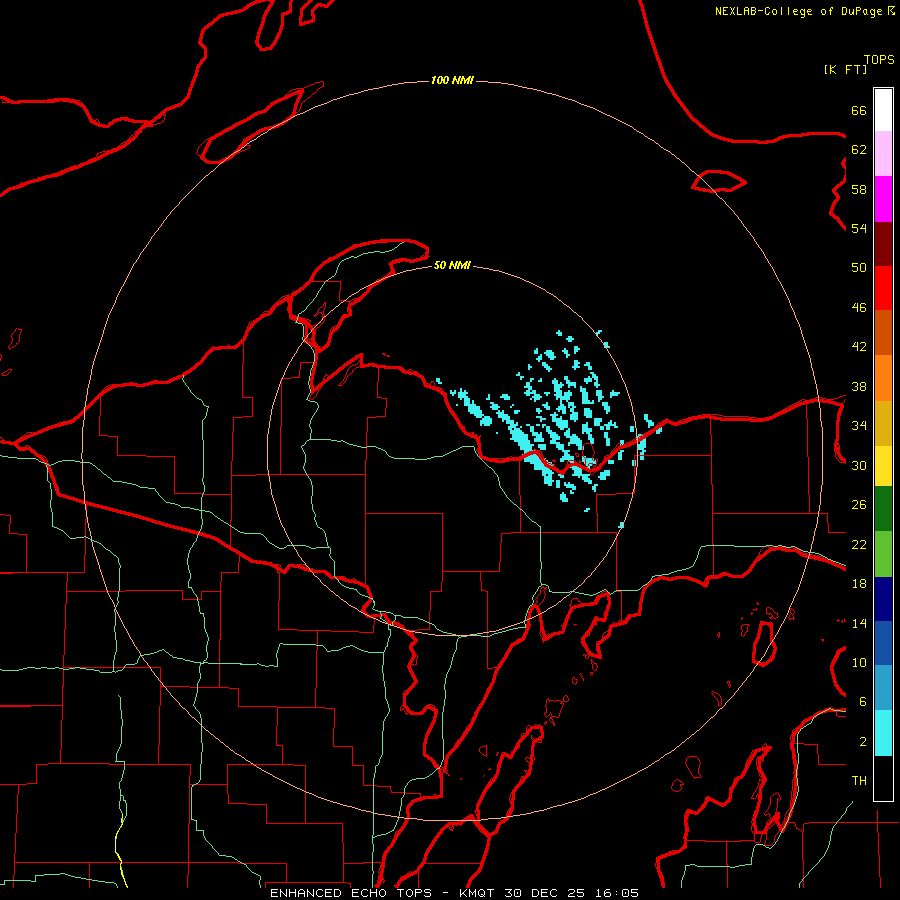This screenshot has width=900, height=900.
Task: Click the "2" scale value
Action: [x=863, y=742]
